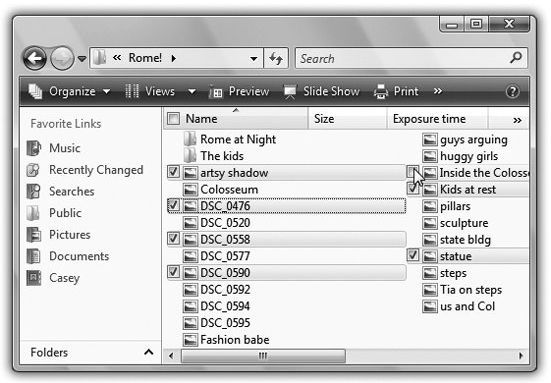Uncheck the DSC_0558 checkbox
The height and width of the screenshot is (383, 551).
tap(173, 239)
